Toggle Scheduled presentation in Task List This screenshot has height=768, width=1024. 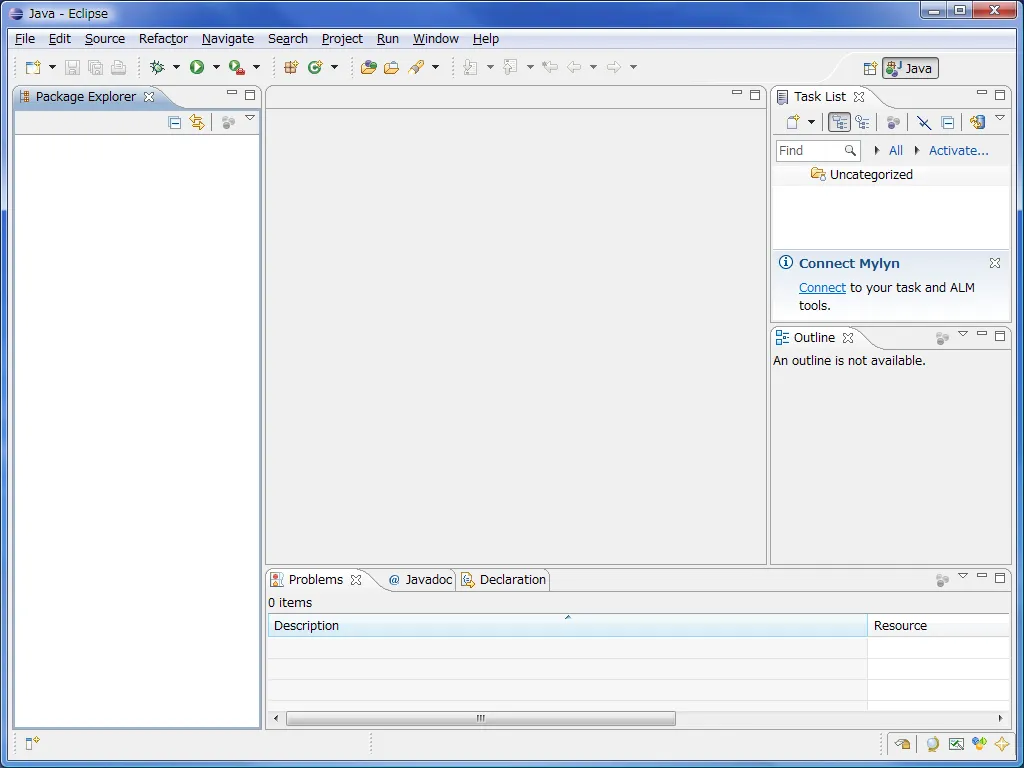click(x=862, y=122)
